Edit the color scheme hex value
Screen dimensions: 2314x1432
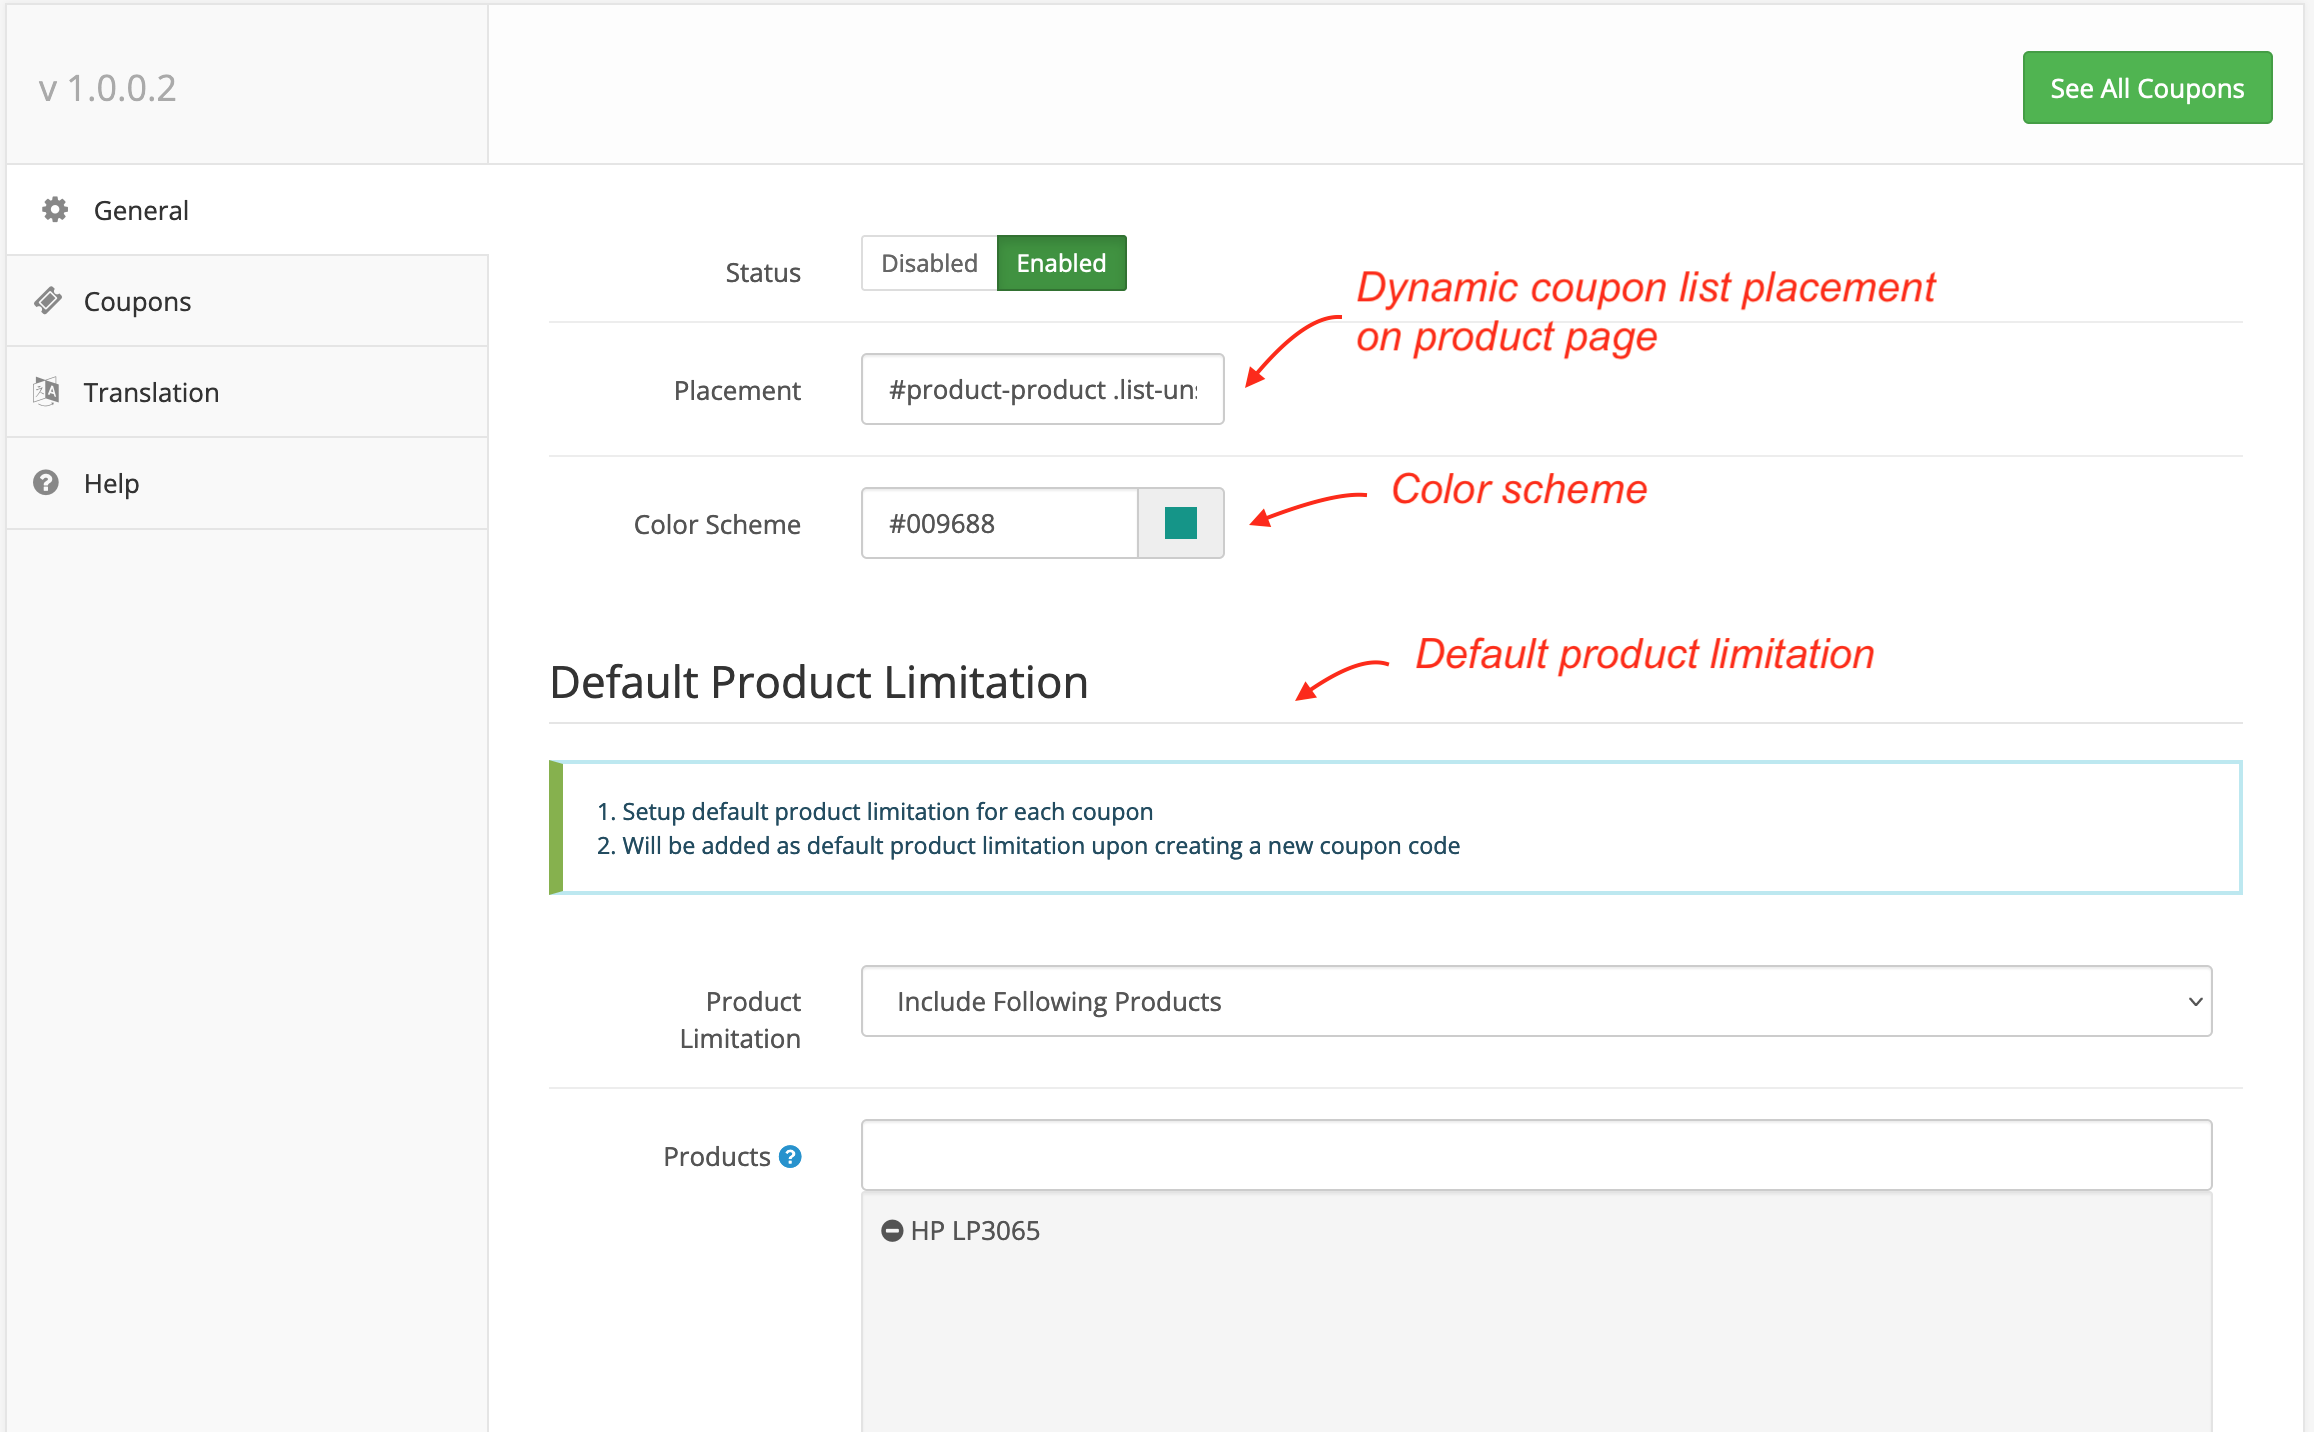pyautogui.click(x=998, y=523)
